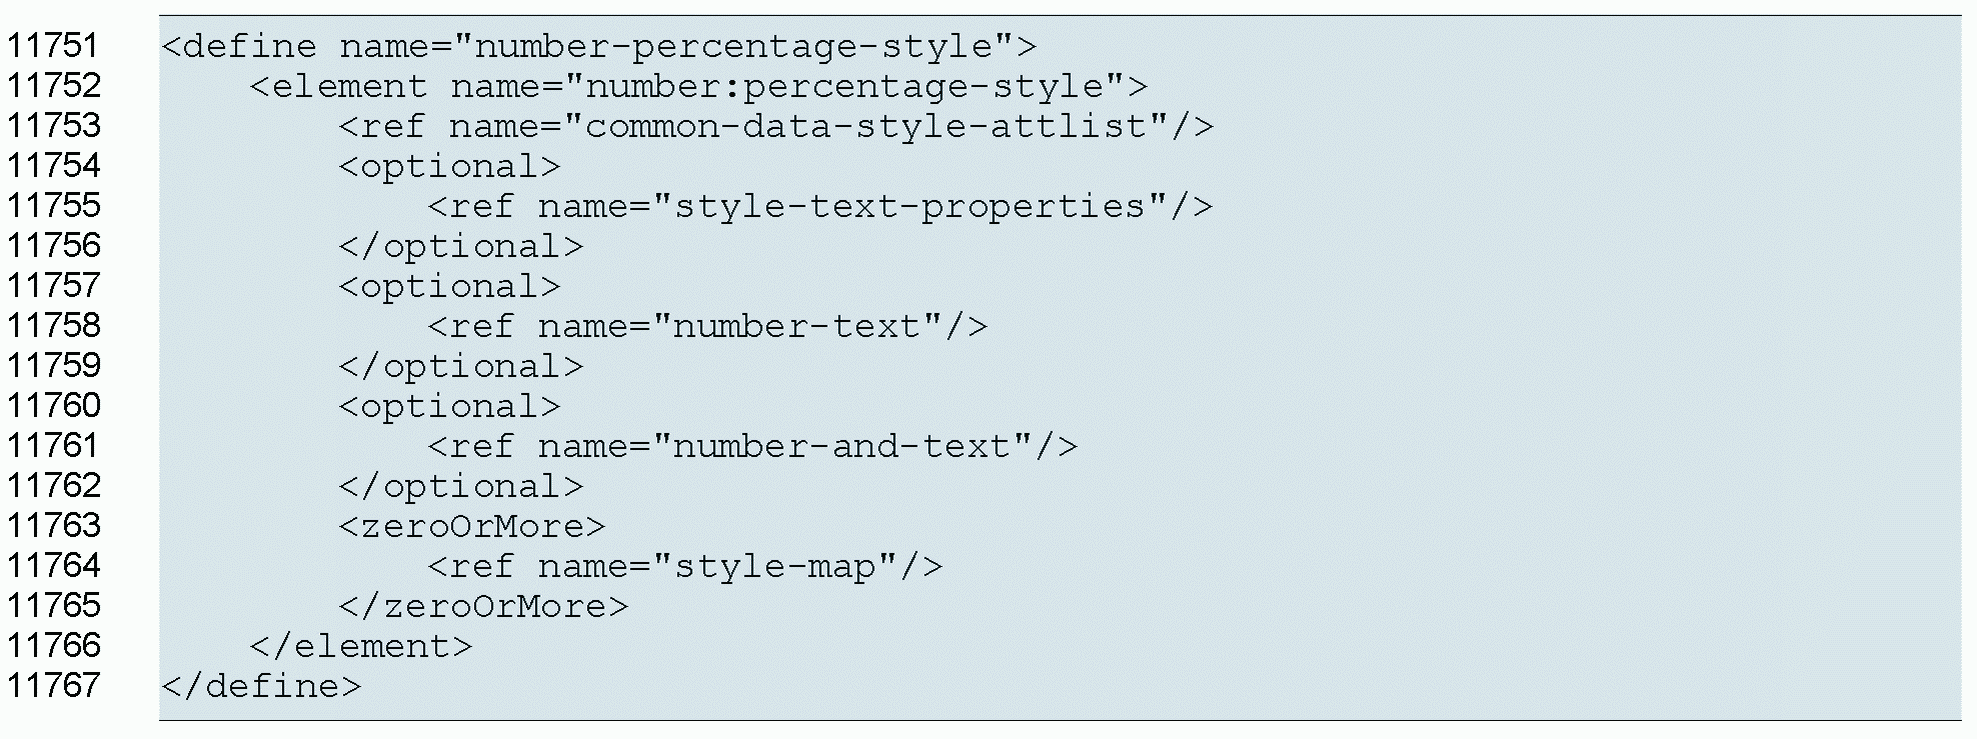This screenshot has width=1977, height=739.
Task: Click the closing zeroOrMore tag
Action: pyautogui.click(x=483, y=606)
